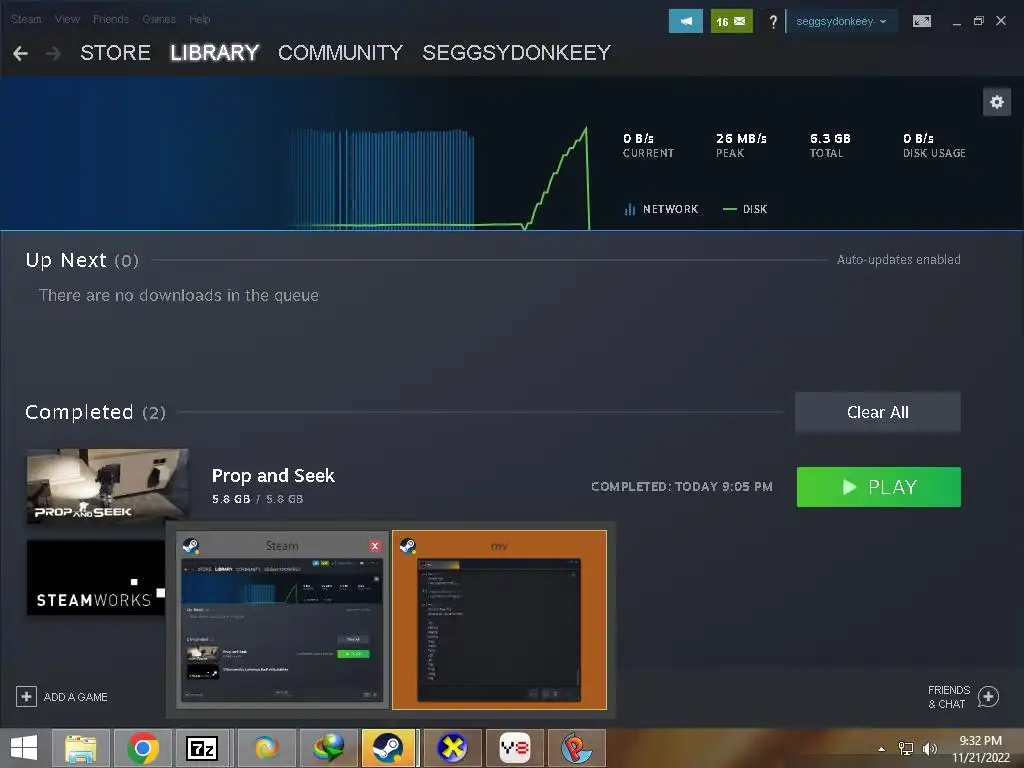
Task: Open the seggsydonkeey account dropdown
Action: pos(841,22)
